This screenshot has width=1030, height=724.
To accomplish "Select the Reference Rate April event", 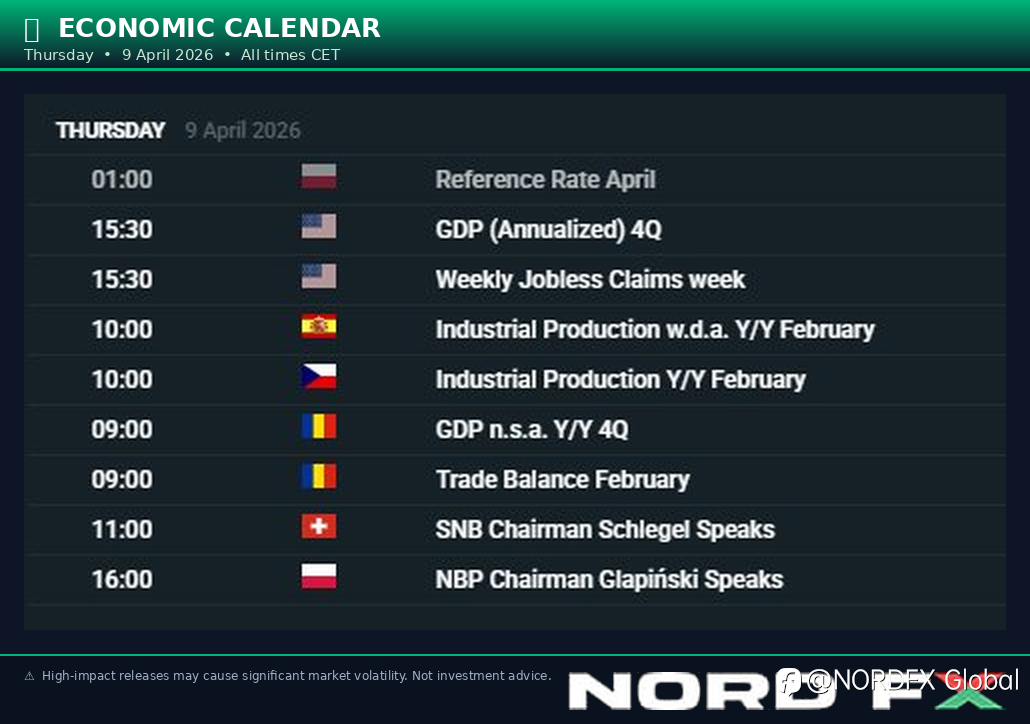I will [x=545, y=180].
